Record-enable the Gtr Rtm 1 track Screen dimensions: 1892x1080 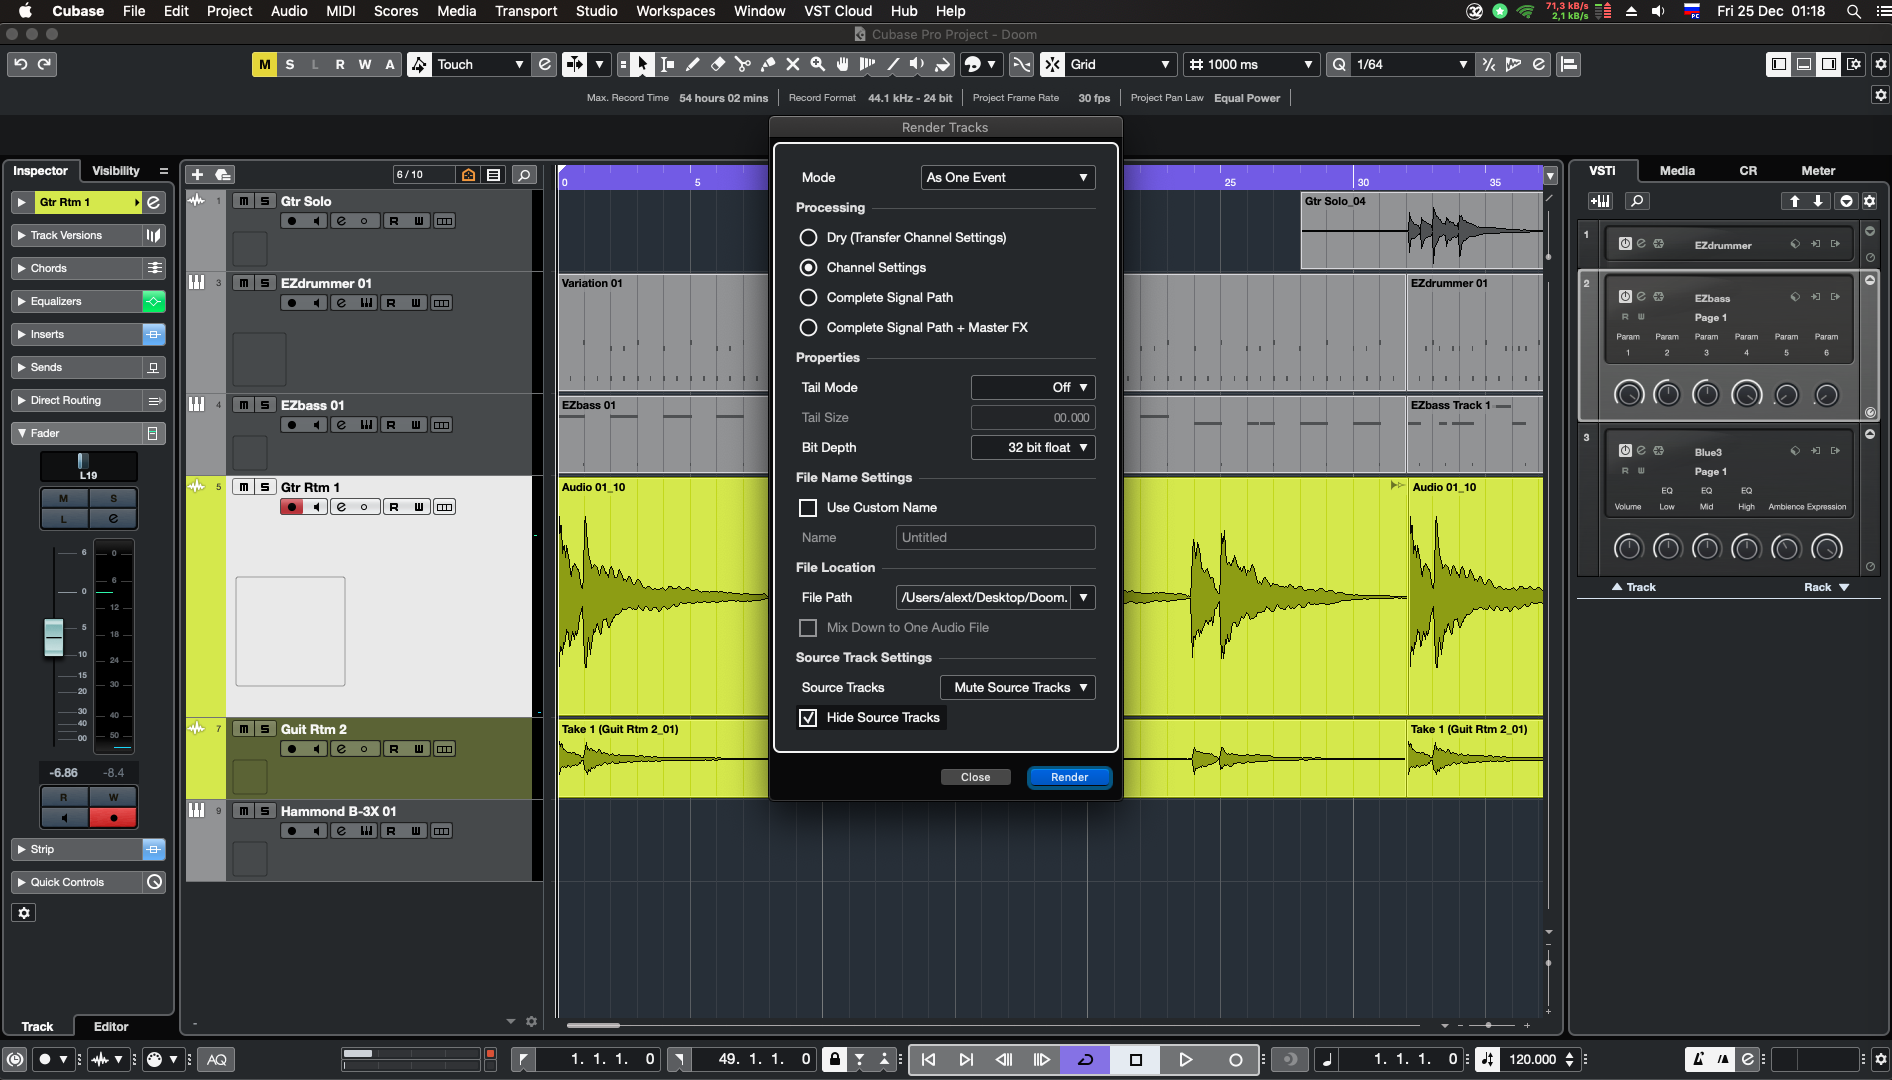pos(291,507)
